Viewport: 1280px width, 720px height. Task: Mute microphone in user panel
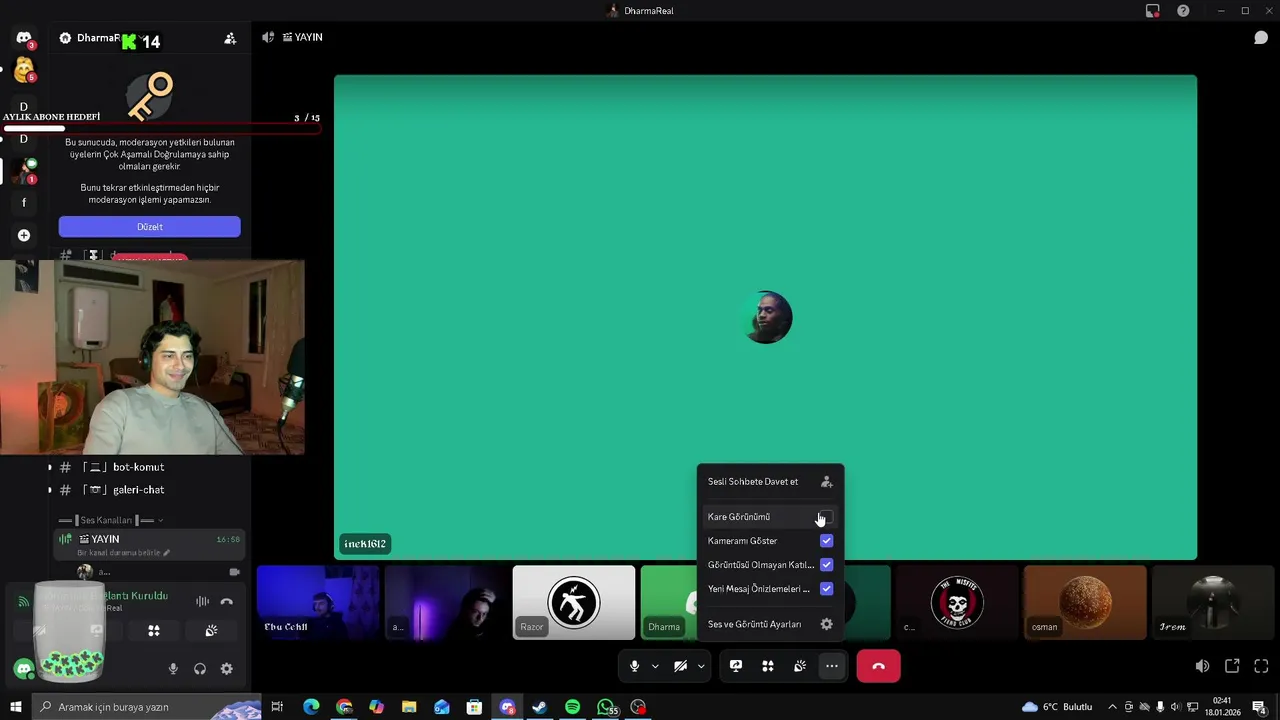pos(173,669)
